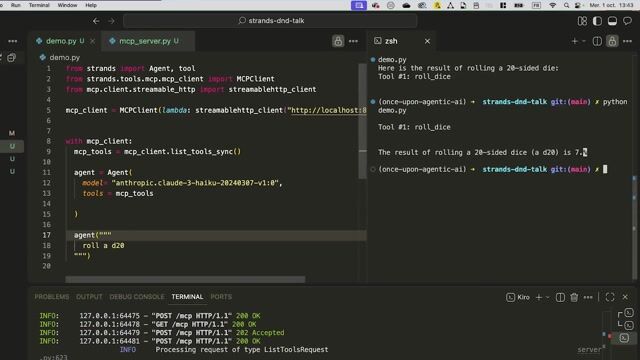Toggle the editor group lock icon
Viewport: 640px width, 360px height.
point(338,41)
